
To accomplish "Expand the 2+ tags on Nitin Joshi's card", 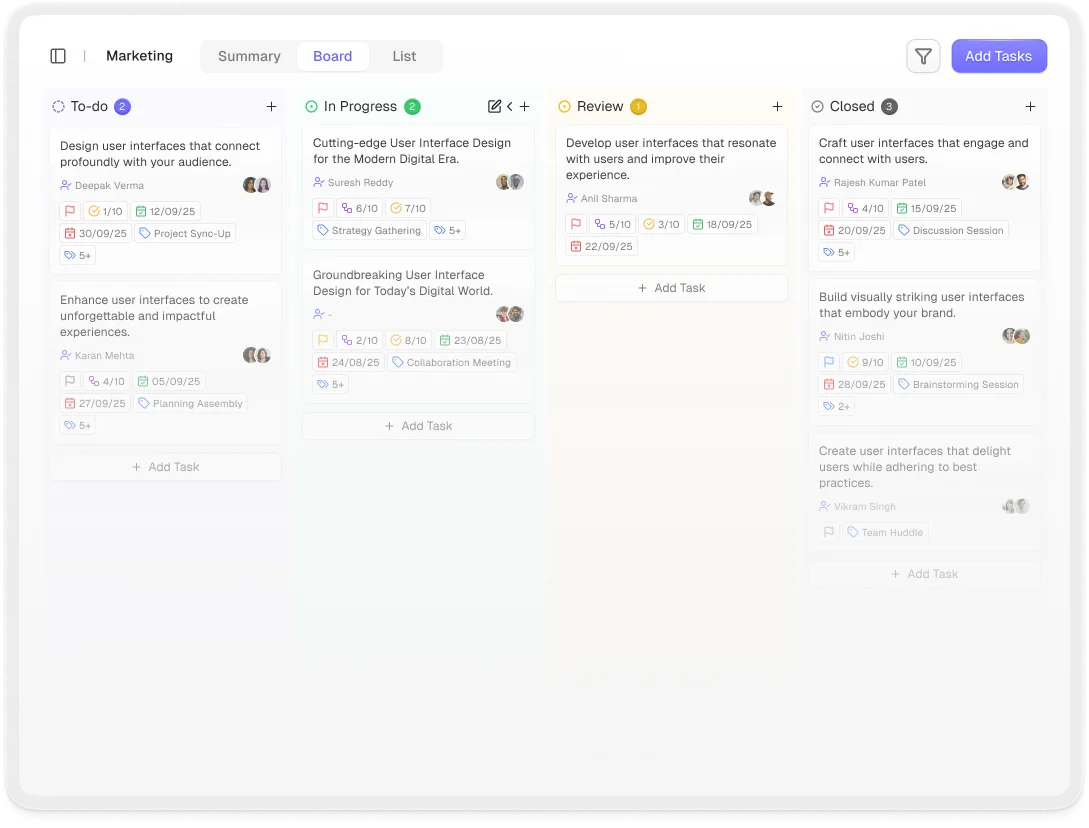I will pos(835,406).
